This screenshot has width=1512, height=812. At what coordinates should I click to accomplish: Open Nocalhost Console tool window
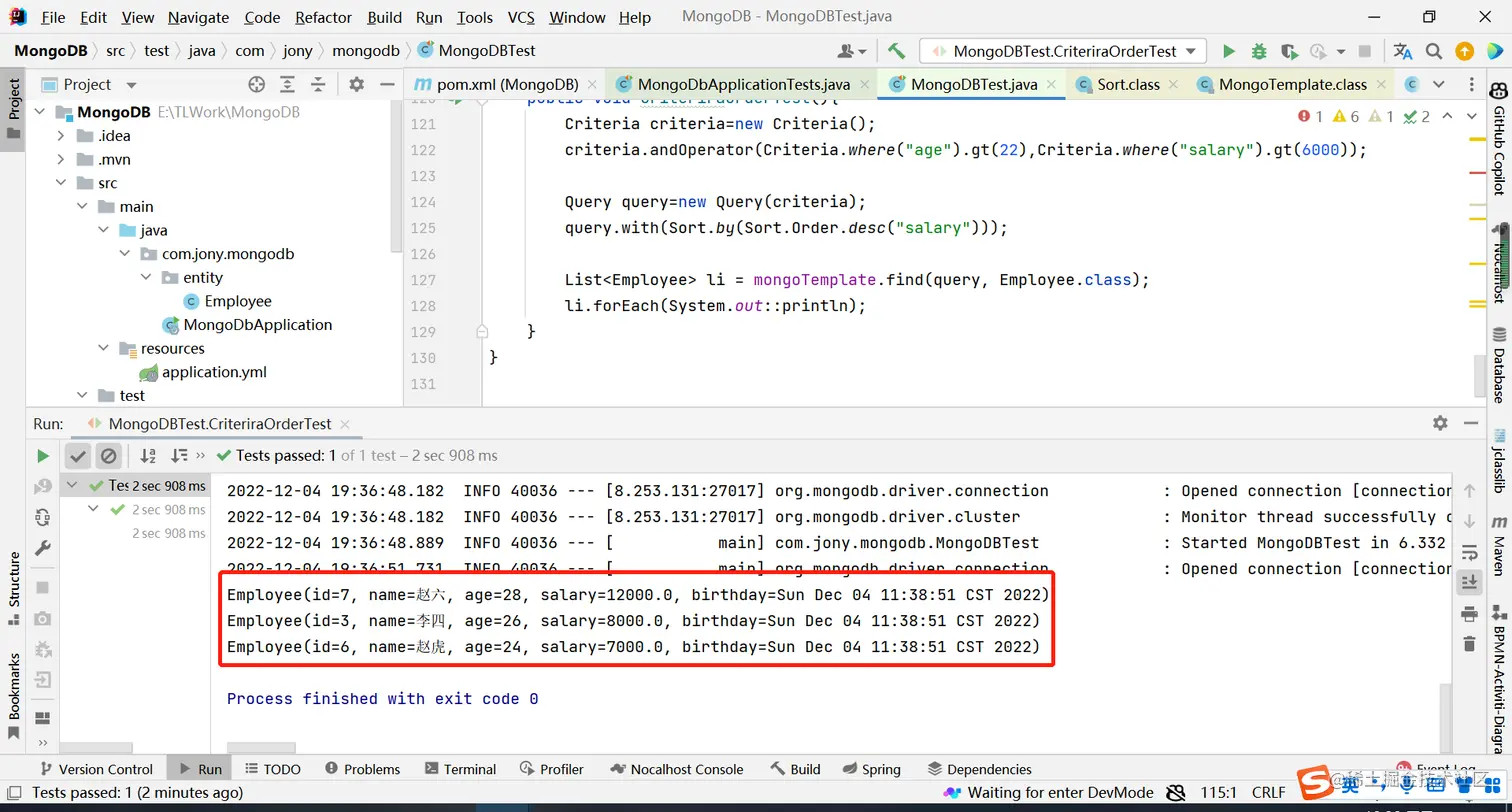coord(676,769)
